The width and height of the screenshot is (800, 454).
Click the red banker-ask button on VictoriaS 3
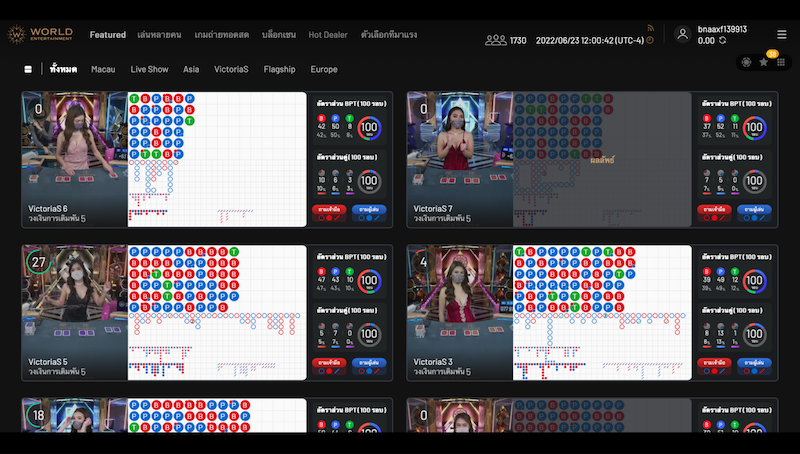tap(714, 366)
